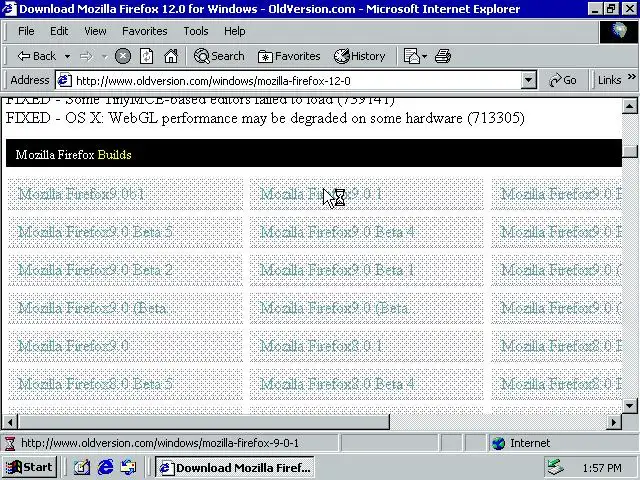Click the Internet security zone globe icon
Image resolution: width=640 pixels, height=480 pixels.
pyautogui.click(x=498, y=443)
